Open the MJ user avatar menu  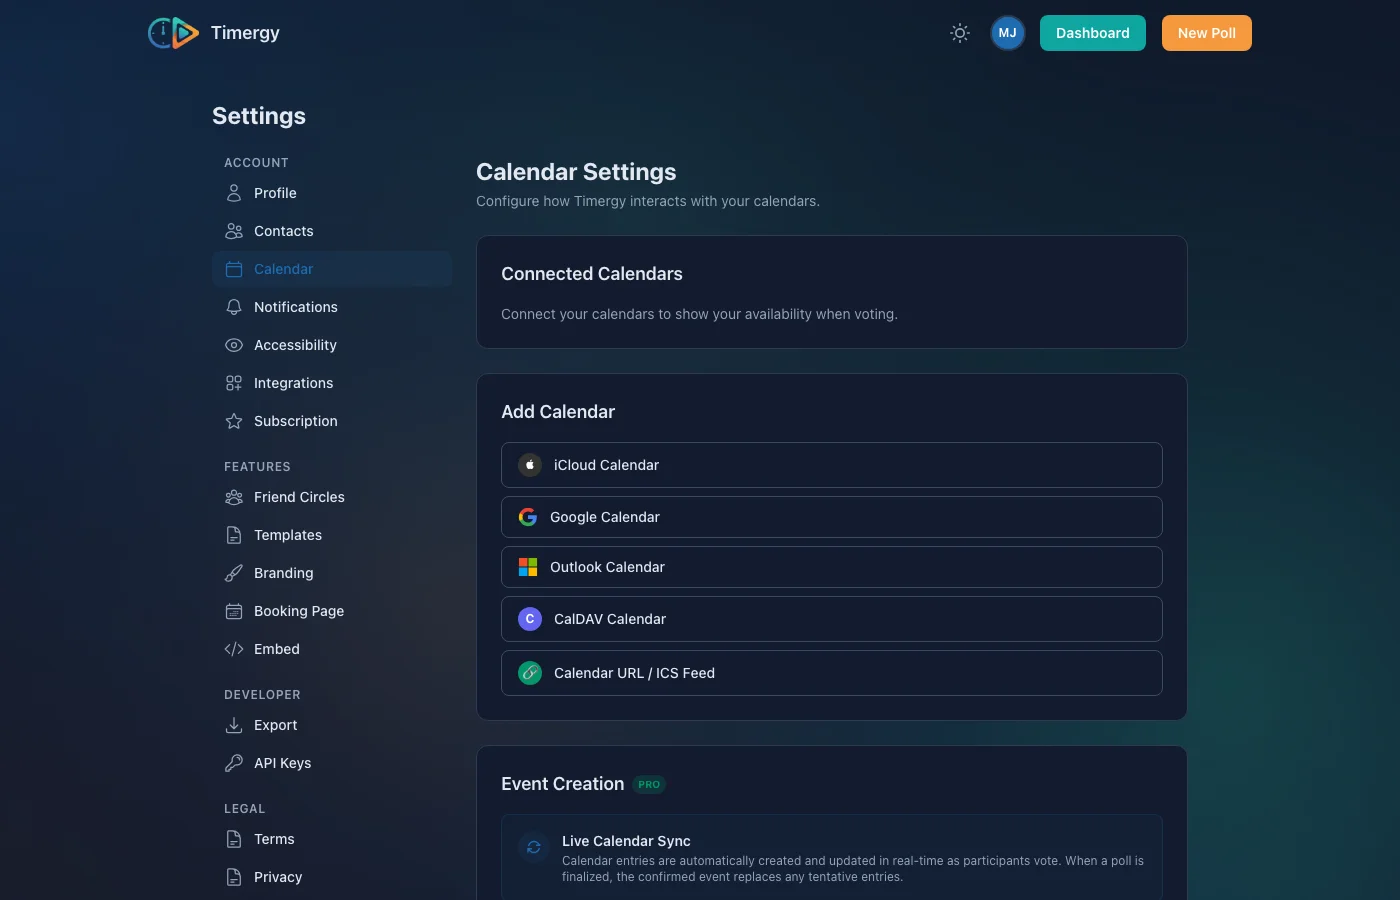(1008, 33)
